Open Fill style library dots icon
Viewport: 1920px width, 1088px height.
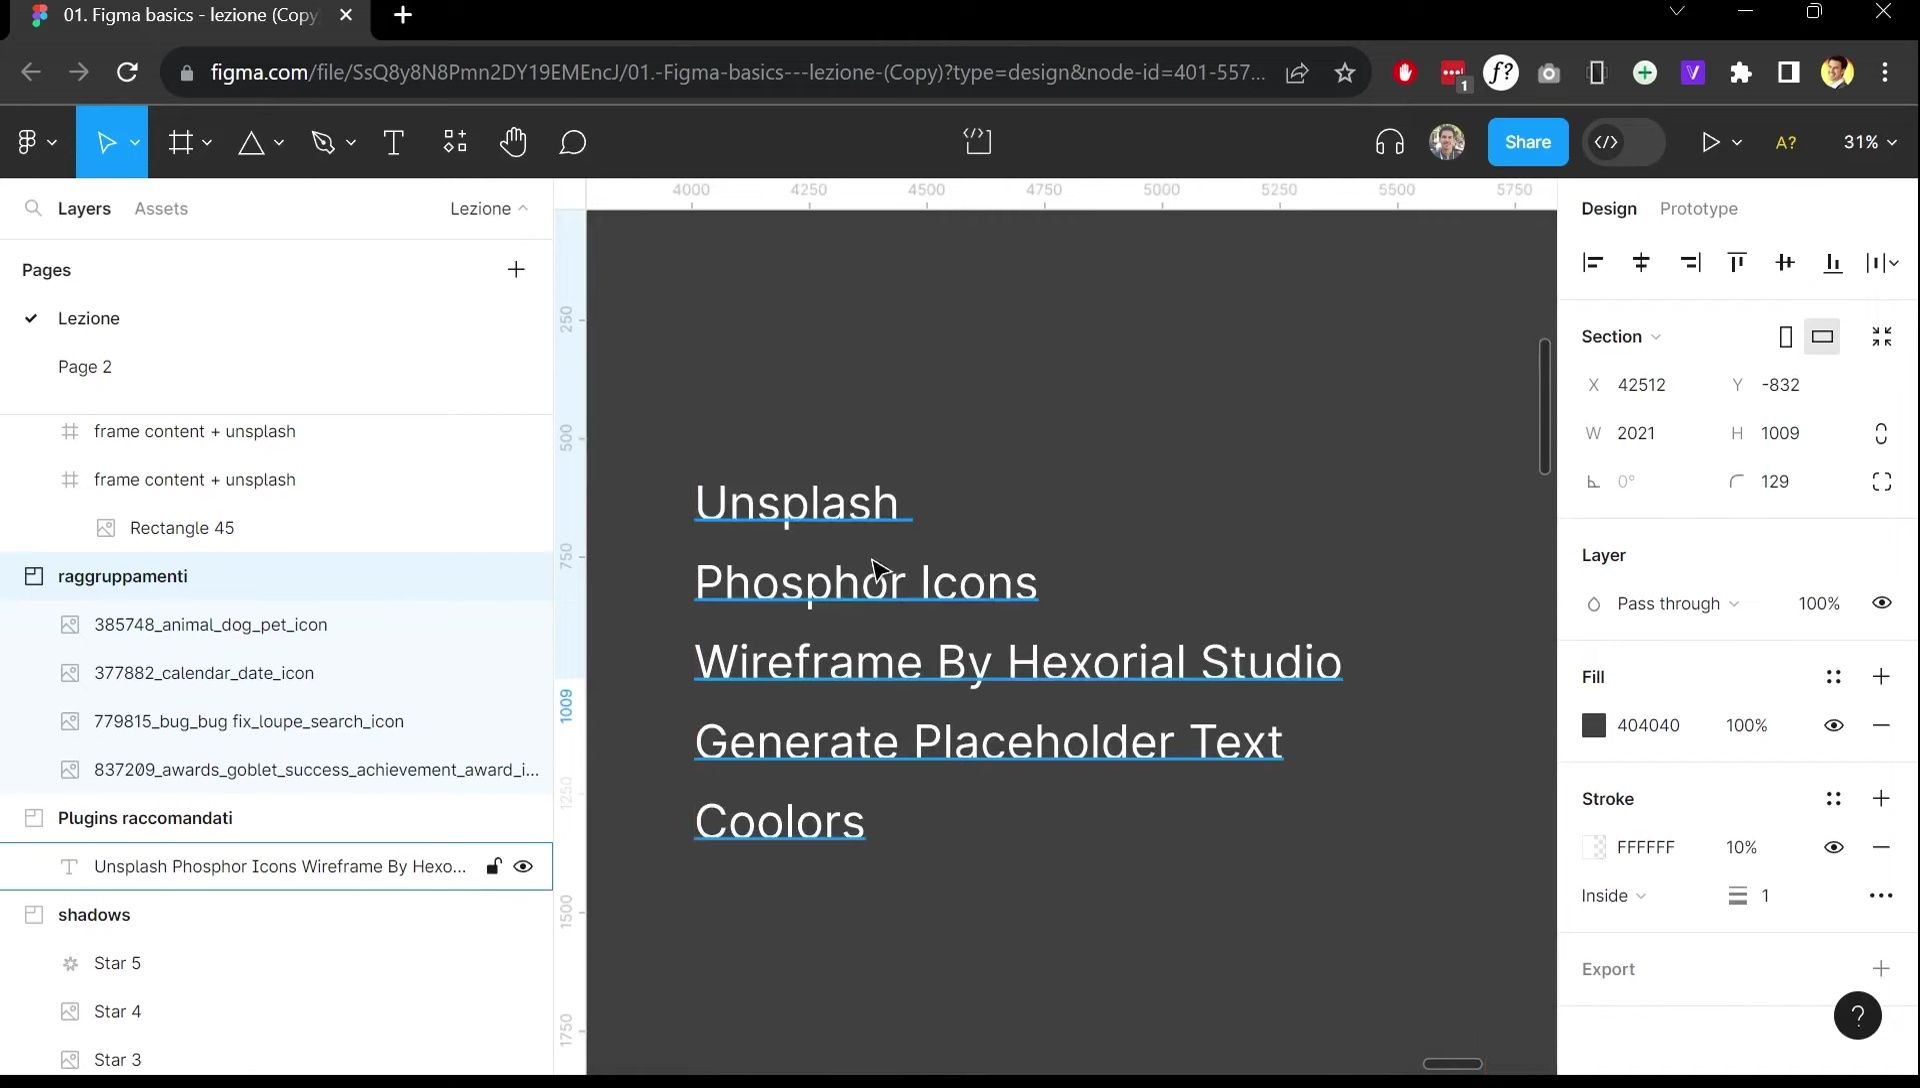point(1834,677)
